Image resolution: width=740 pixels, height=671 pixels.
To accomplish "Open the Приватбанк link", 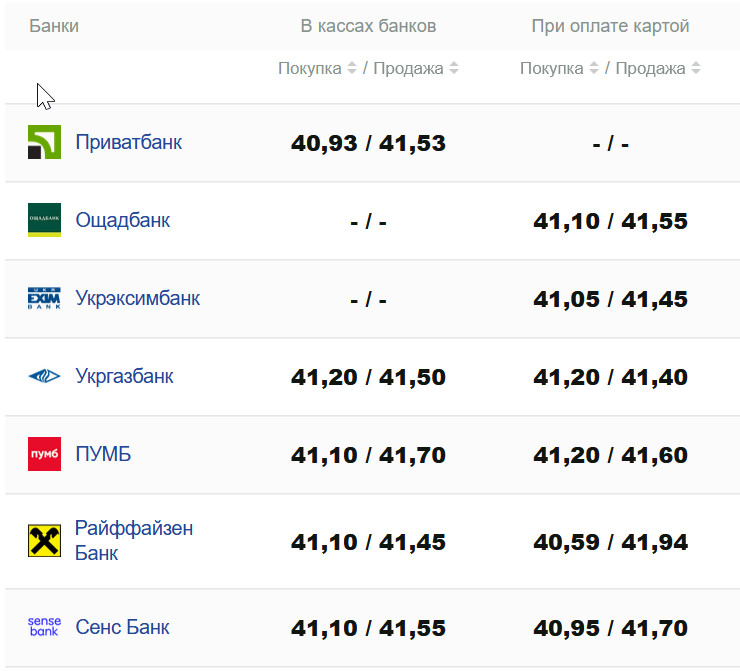I will (128, 142).
